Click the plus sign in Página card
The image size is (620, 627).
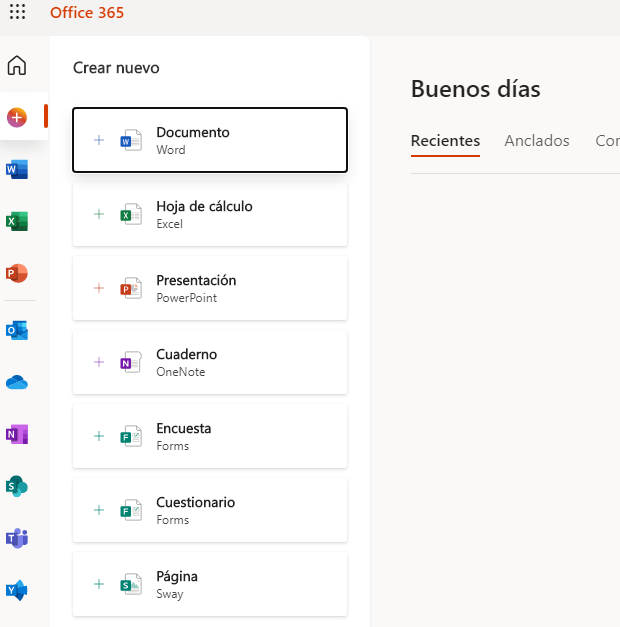[x=99, y=584]
